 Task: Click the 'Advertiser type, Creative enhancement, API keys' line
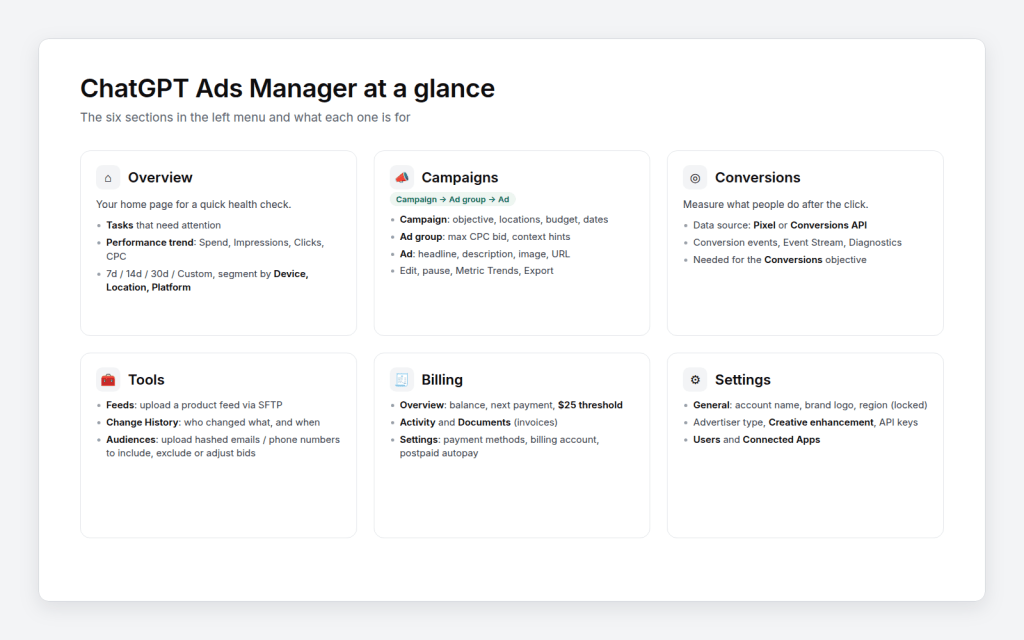(805, 423)
